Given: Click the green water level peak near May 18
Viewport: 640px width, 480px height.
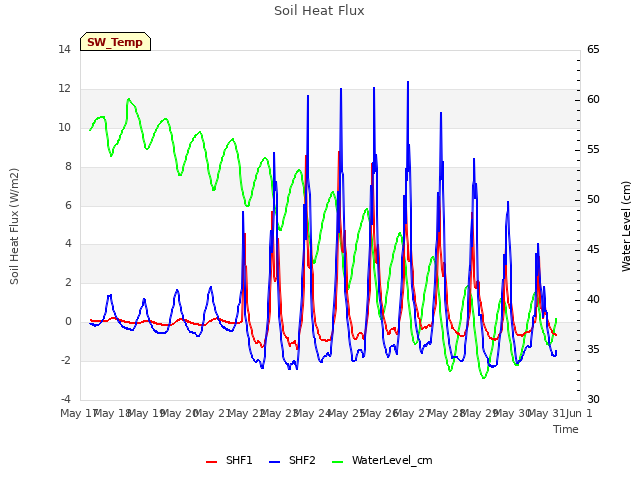Looking at the screenshot, I should click(x=129, y=99).
